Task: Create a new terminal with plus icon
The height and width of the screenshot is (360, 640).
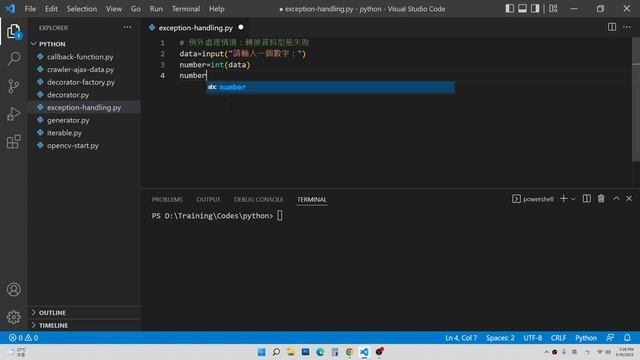Action: (563, 199)
